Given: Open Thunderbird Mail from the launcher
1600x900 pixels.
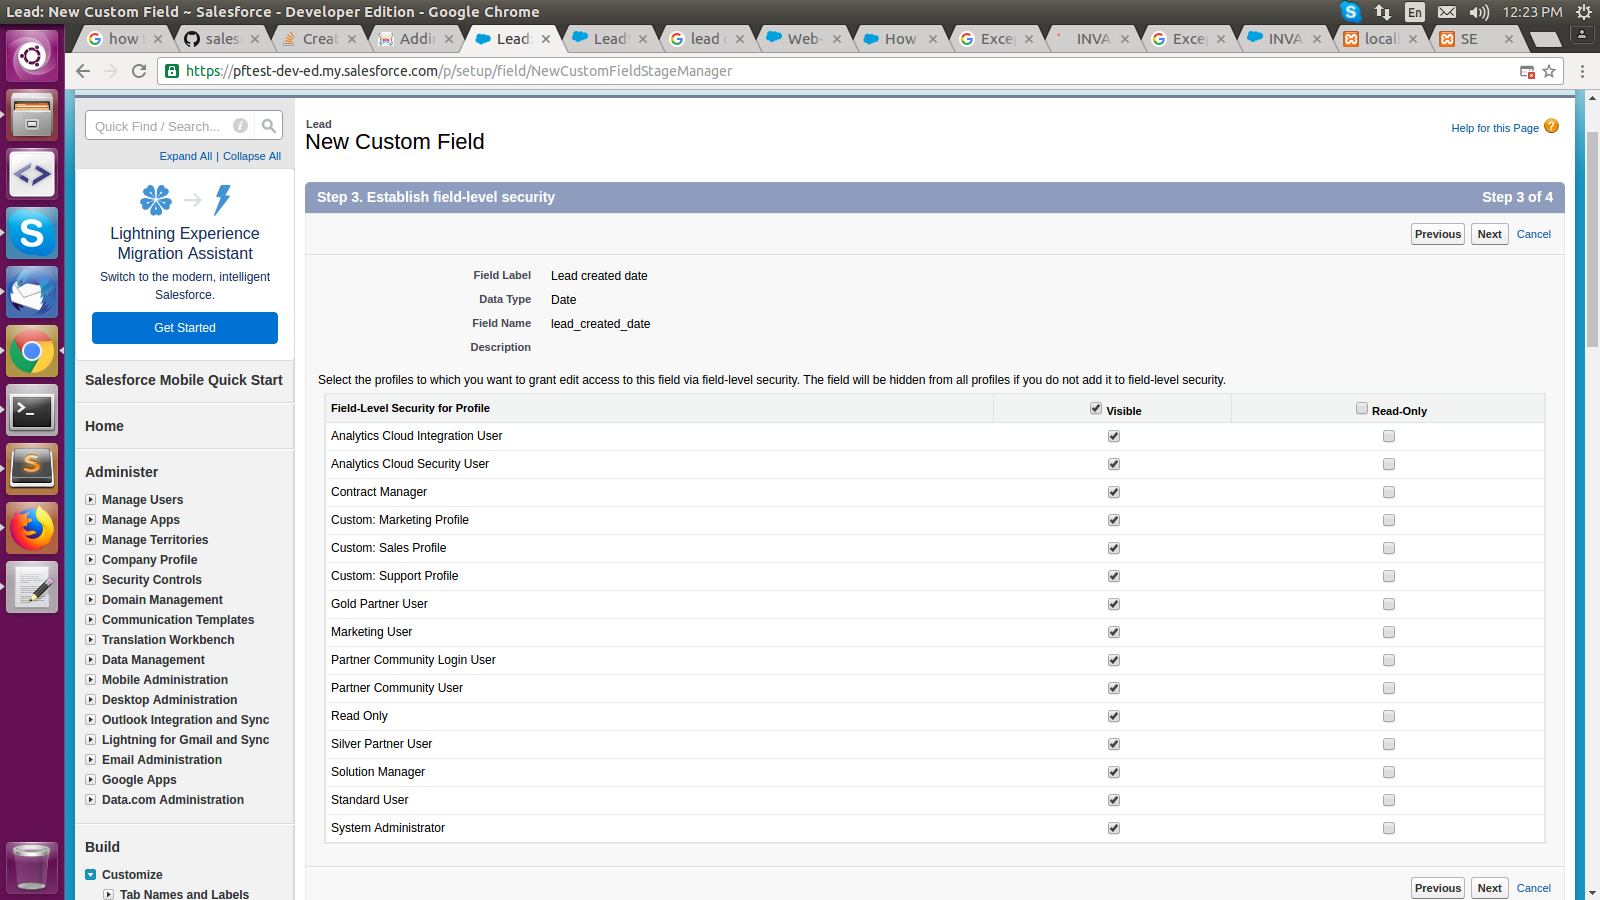Looking at the screenshot, I should coord(32,292).
